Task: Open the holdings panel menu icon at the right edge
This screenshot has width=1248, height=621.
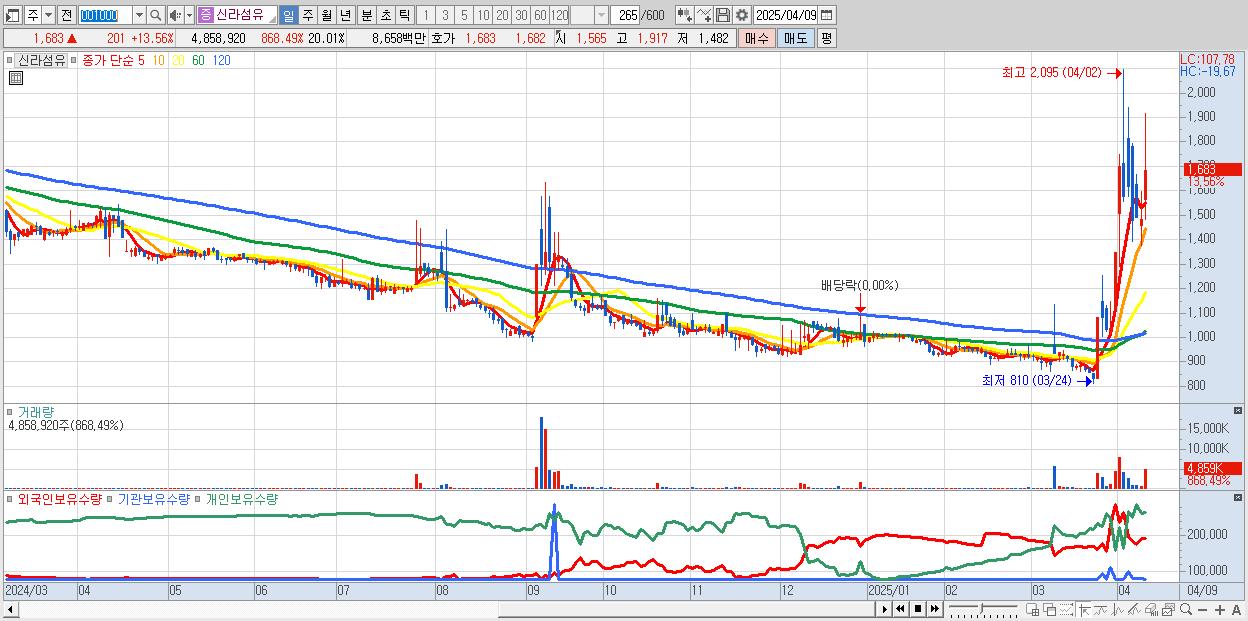Action: coord(1239,495)
